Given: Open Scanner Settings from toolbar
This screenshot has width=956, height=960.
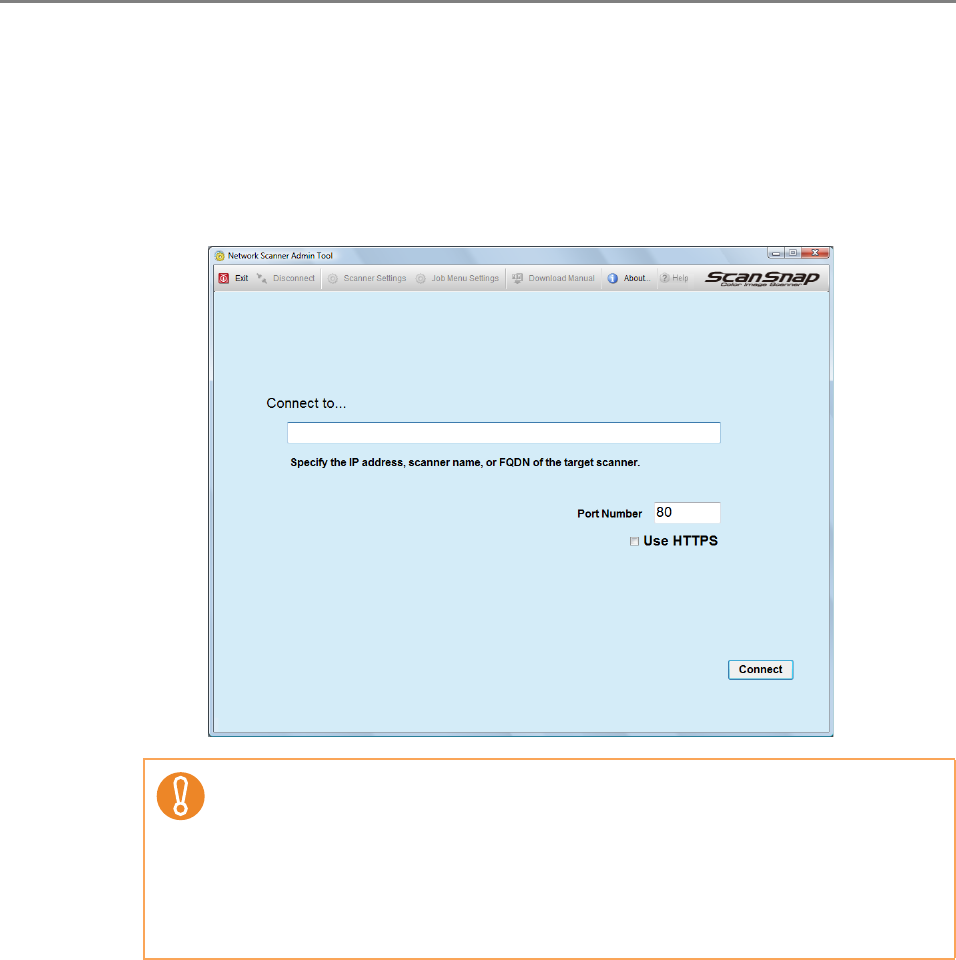Looking at the screenshot, I should click(x=375, y=278).
